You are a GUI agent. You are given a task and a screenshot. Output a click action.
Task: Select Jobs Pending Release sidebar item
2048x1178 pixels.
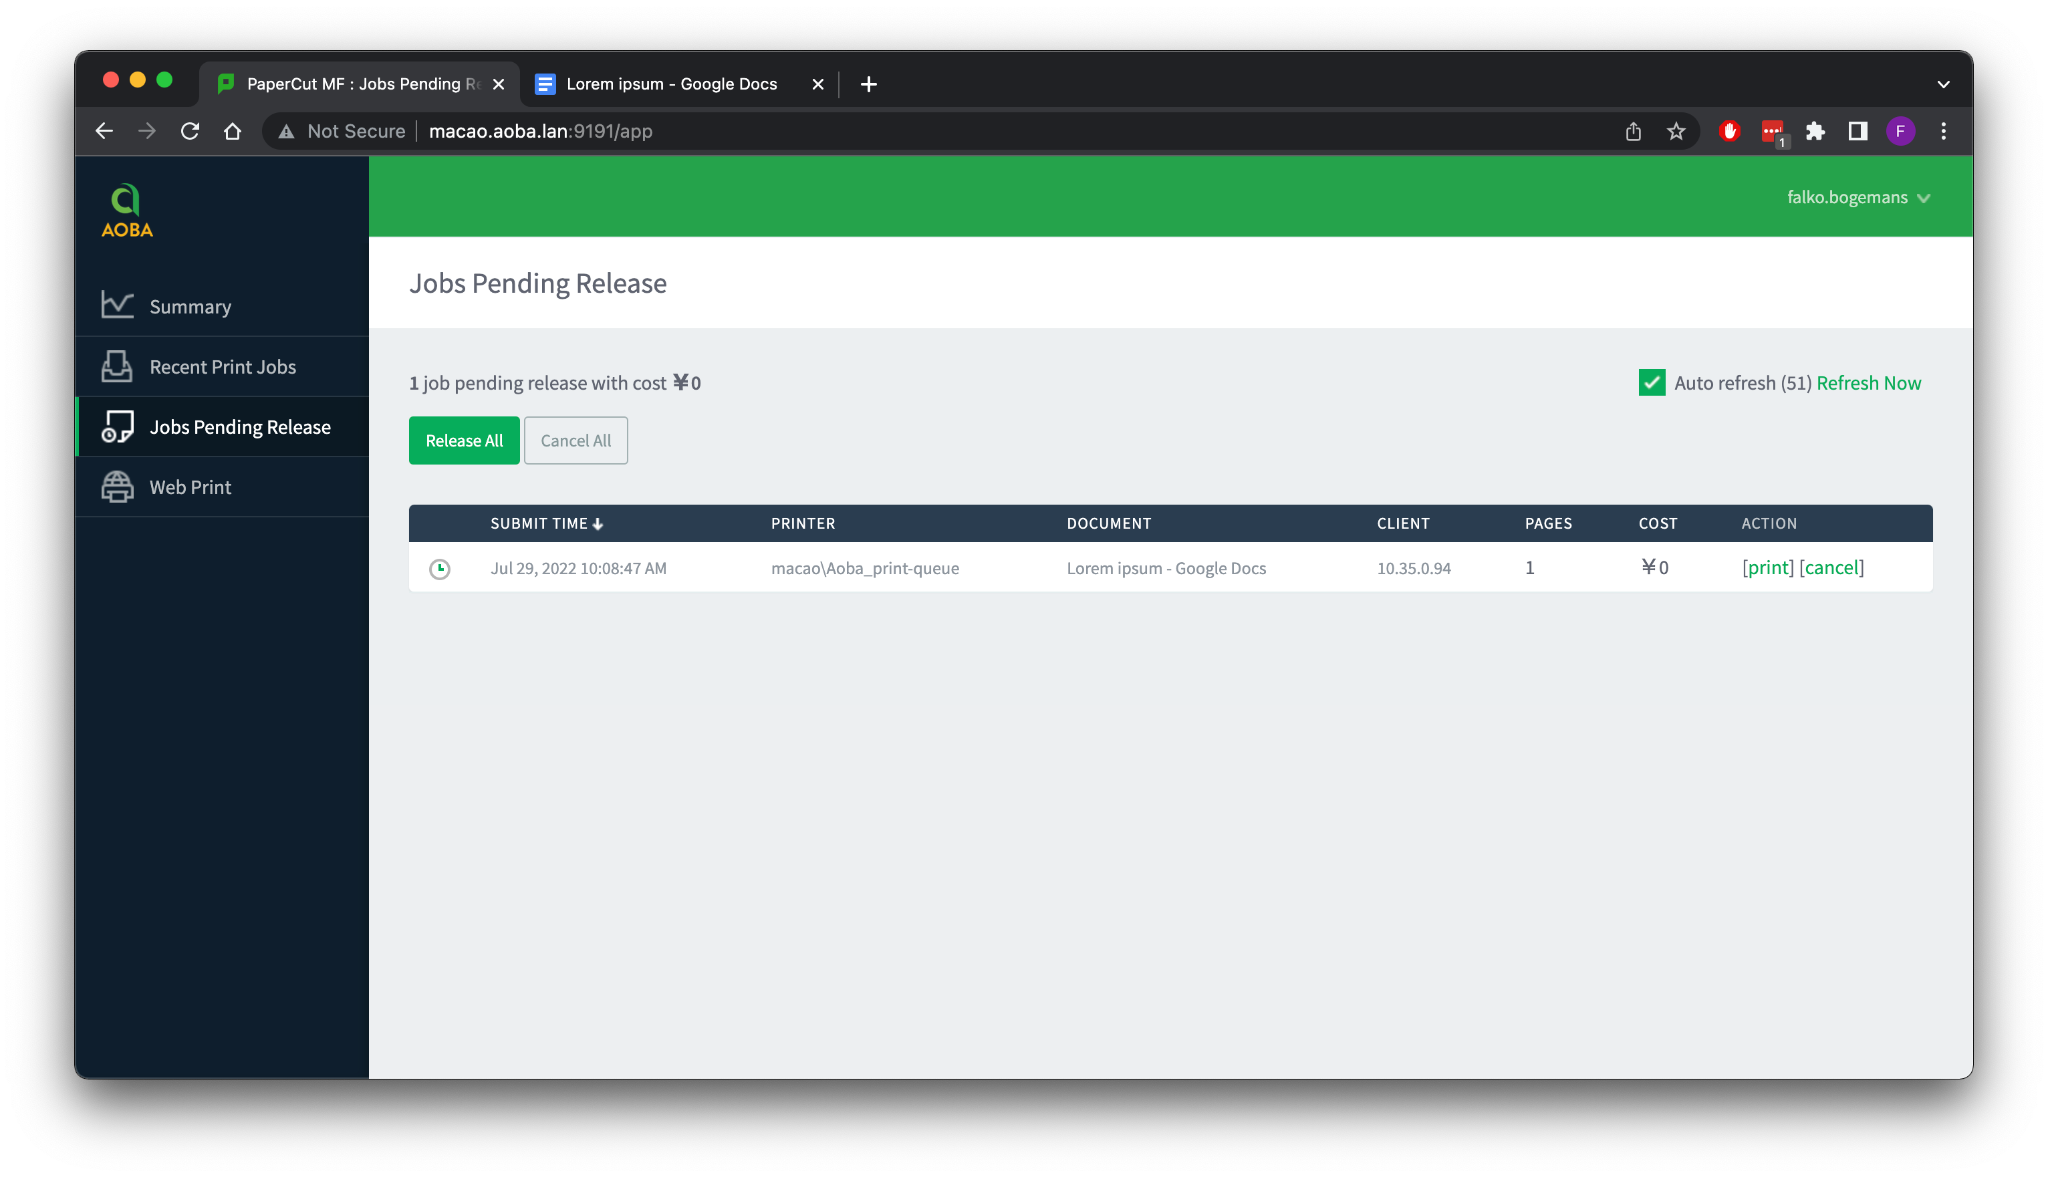pos(239,427)
